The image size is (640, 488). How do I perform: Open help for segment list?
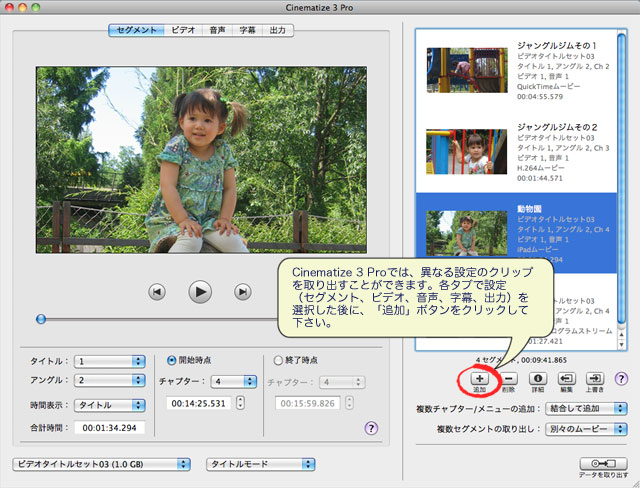tap(621, 379)
